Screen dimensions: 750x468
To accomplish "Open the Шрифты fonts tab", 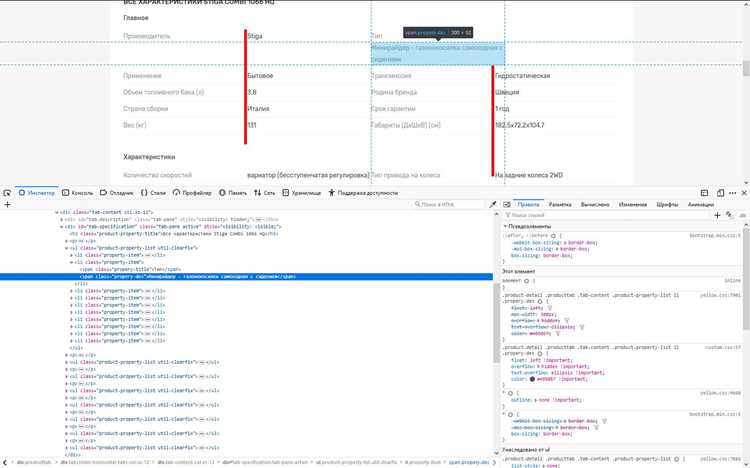I will point(667,204).
